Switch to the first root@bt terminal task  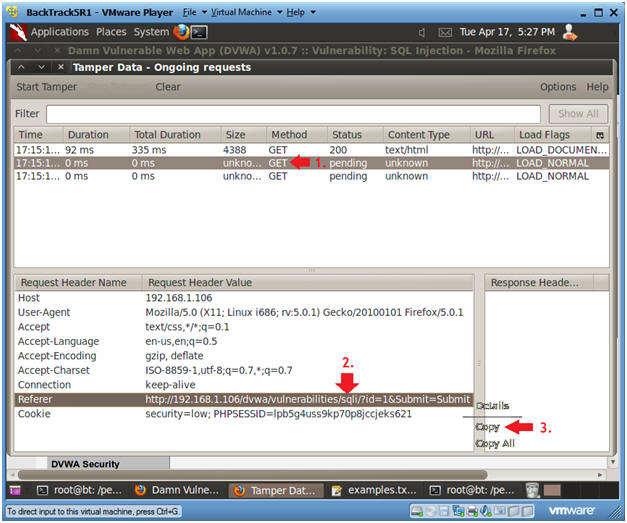point(80,490)
